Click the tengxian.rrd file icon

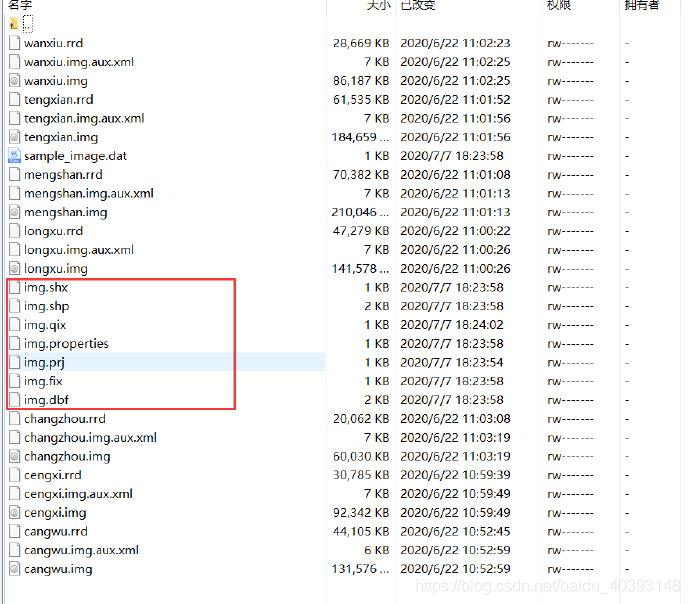[x=15, y=100]
